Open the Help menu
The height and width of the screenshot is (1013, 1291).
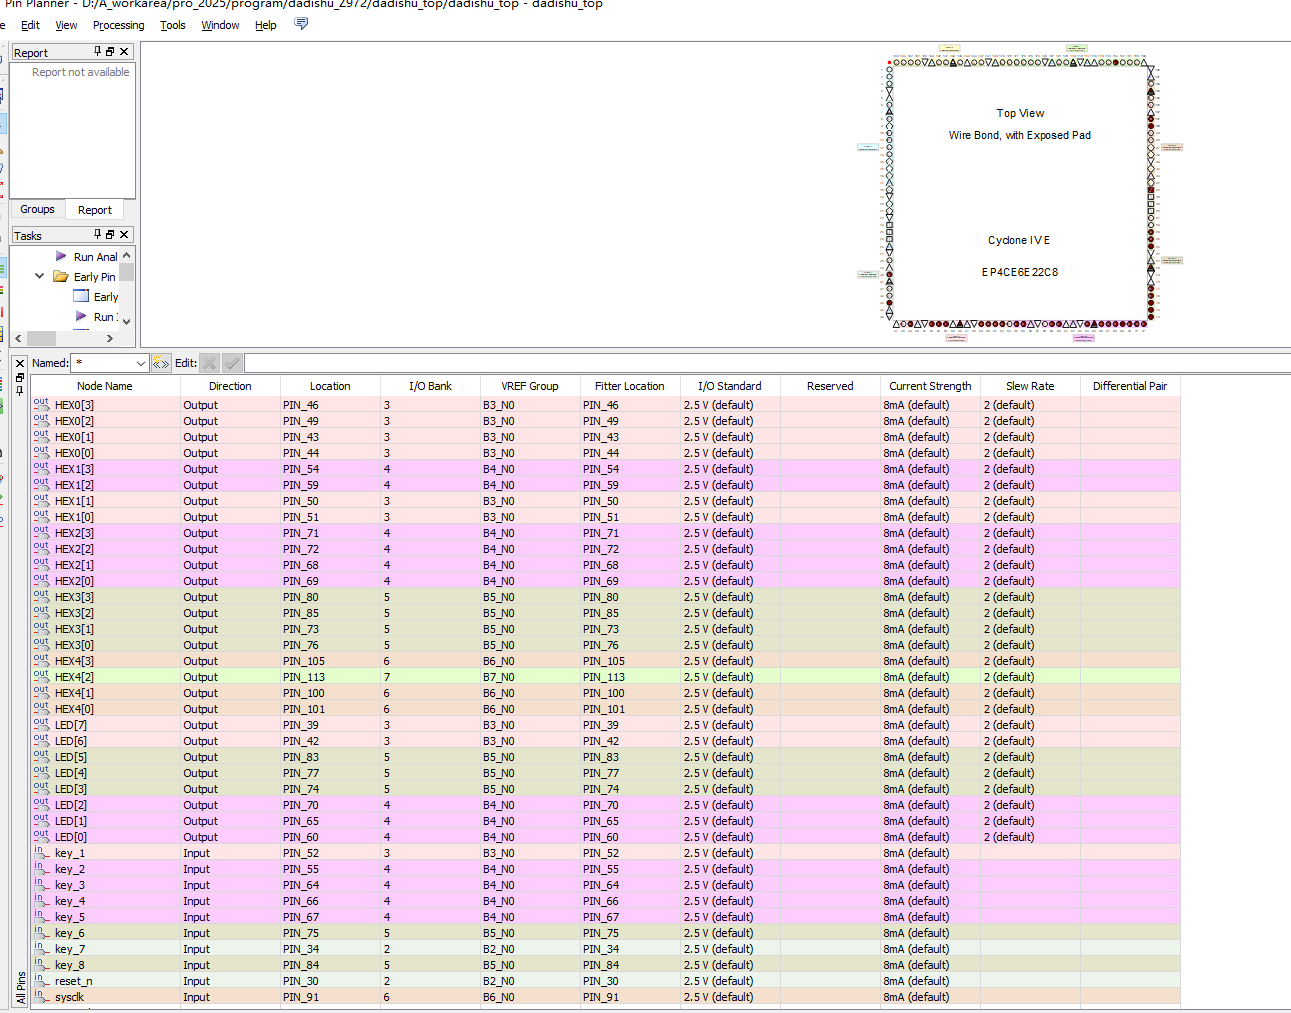pos(265,25)
